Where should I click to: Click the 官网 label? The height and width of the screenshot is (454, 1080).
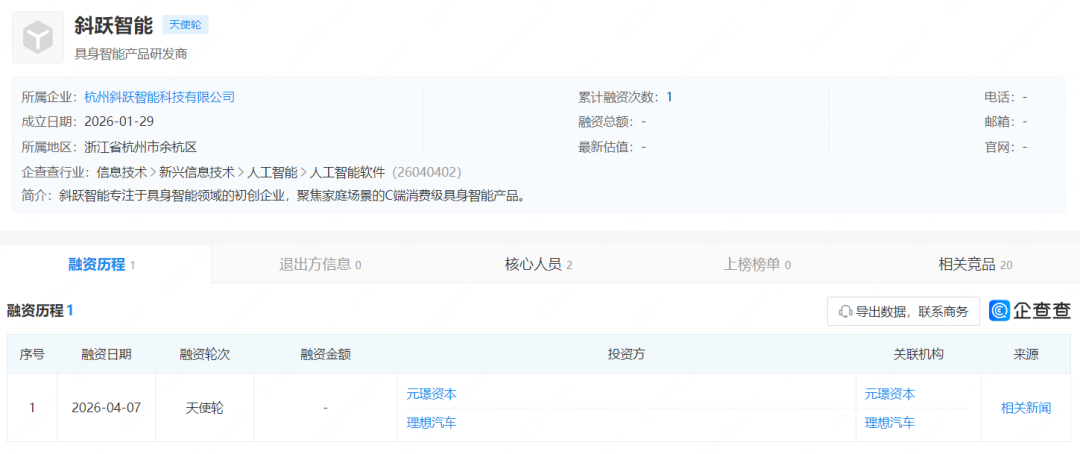(1000, 147)
